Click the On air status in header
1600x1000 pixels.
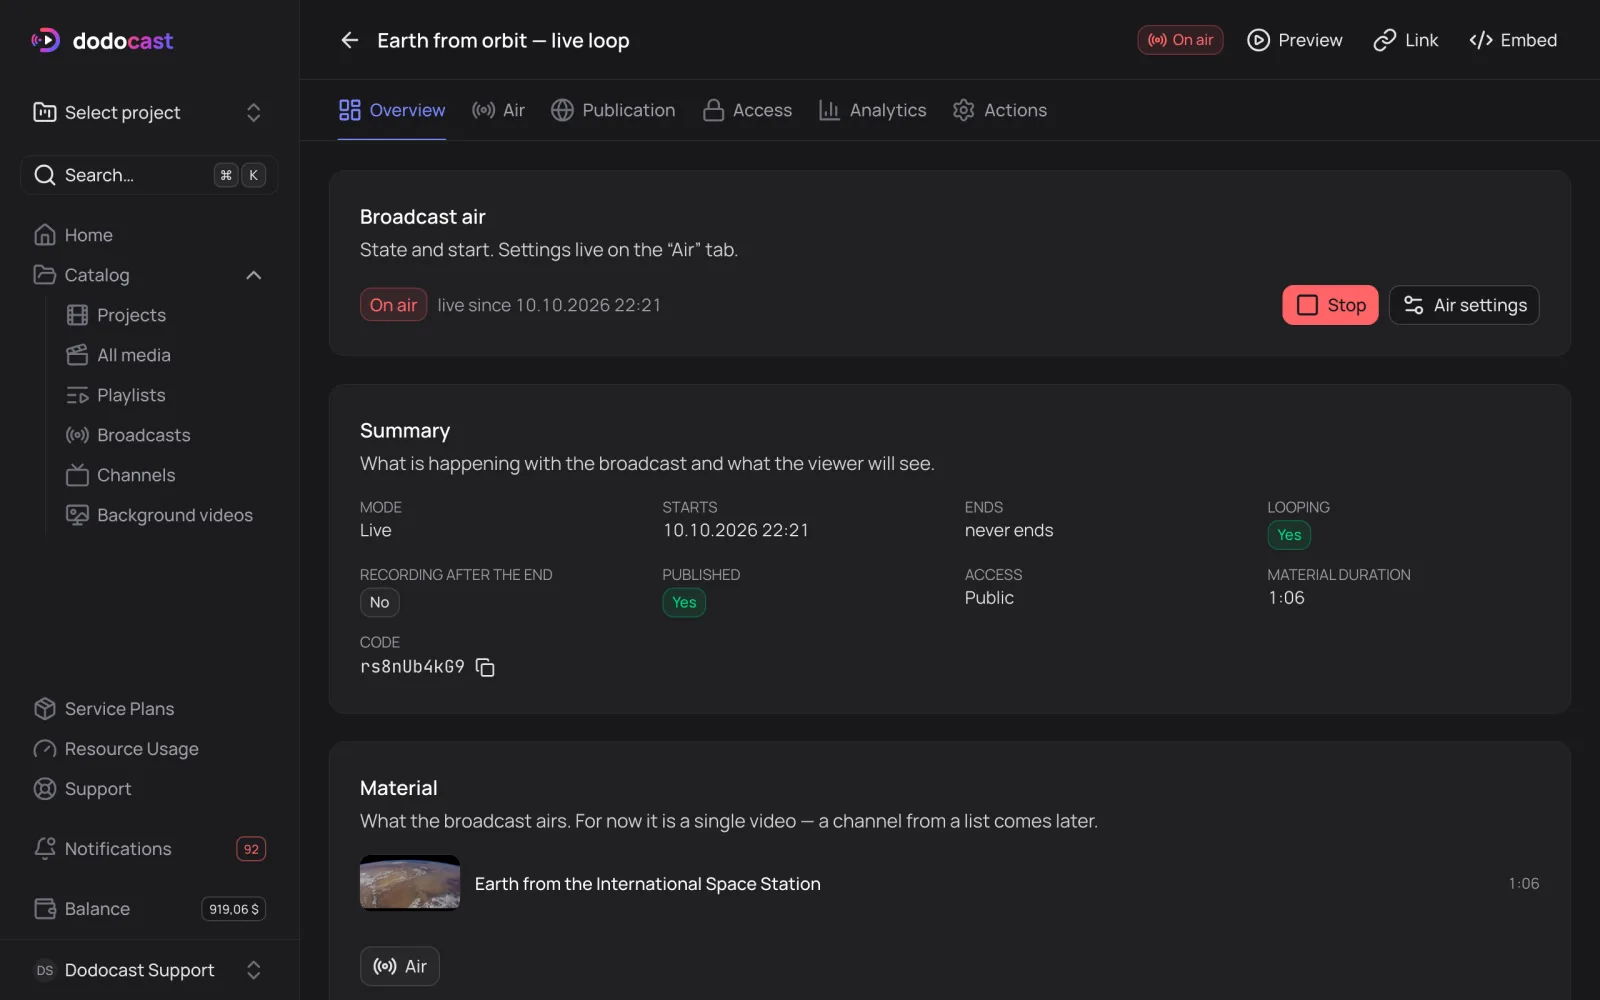pyautogui.click(x=1180, y=40)
